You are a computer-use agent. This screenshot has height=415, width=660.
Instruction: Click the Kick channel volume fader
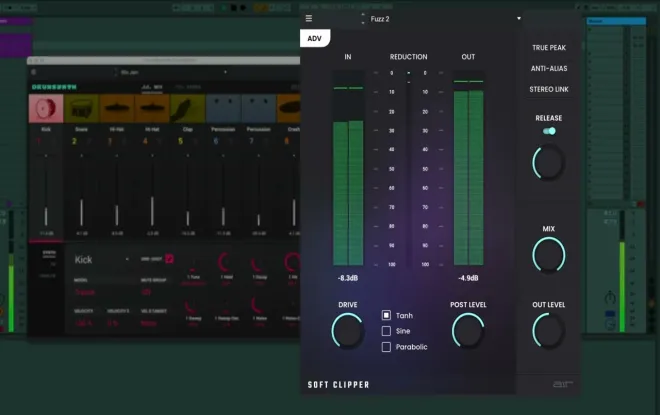point(46,191)
